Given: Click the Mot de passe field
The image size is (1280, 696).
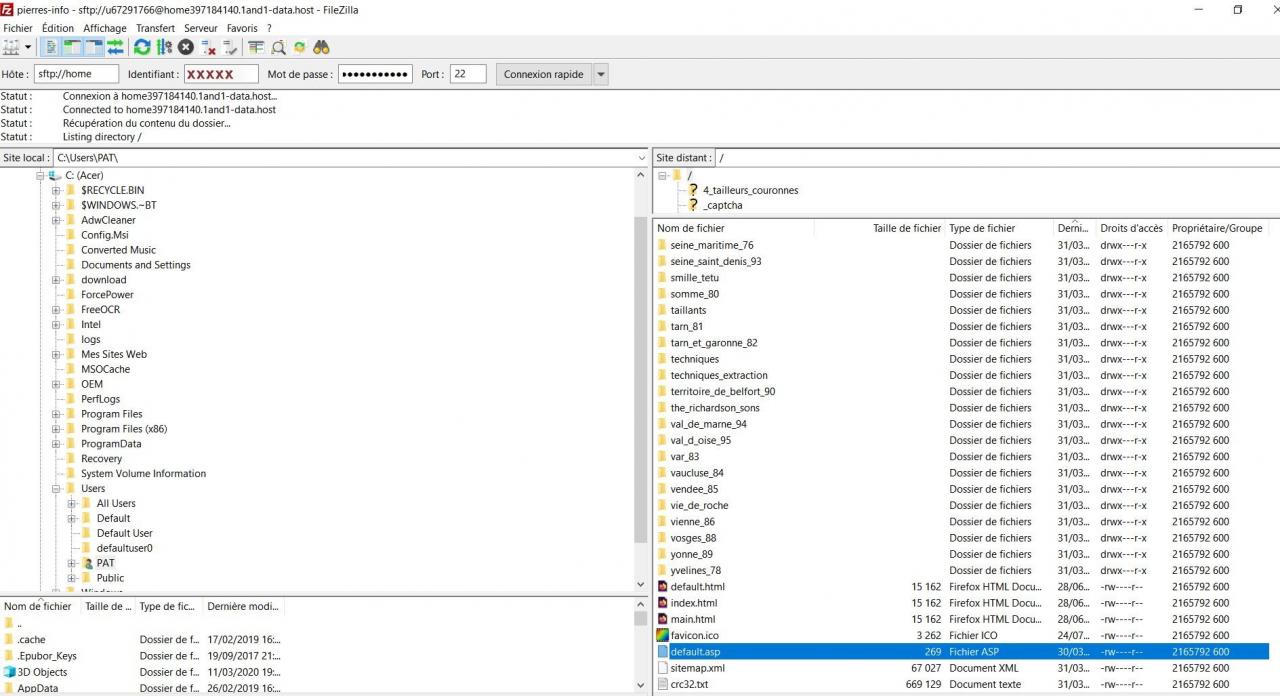Looking at the screenshot, I should pos(375,74).
